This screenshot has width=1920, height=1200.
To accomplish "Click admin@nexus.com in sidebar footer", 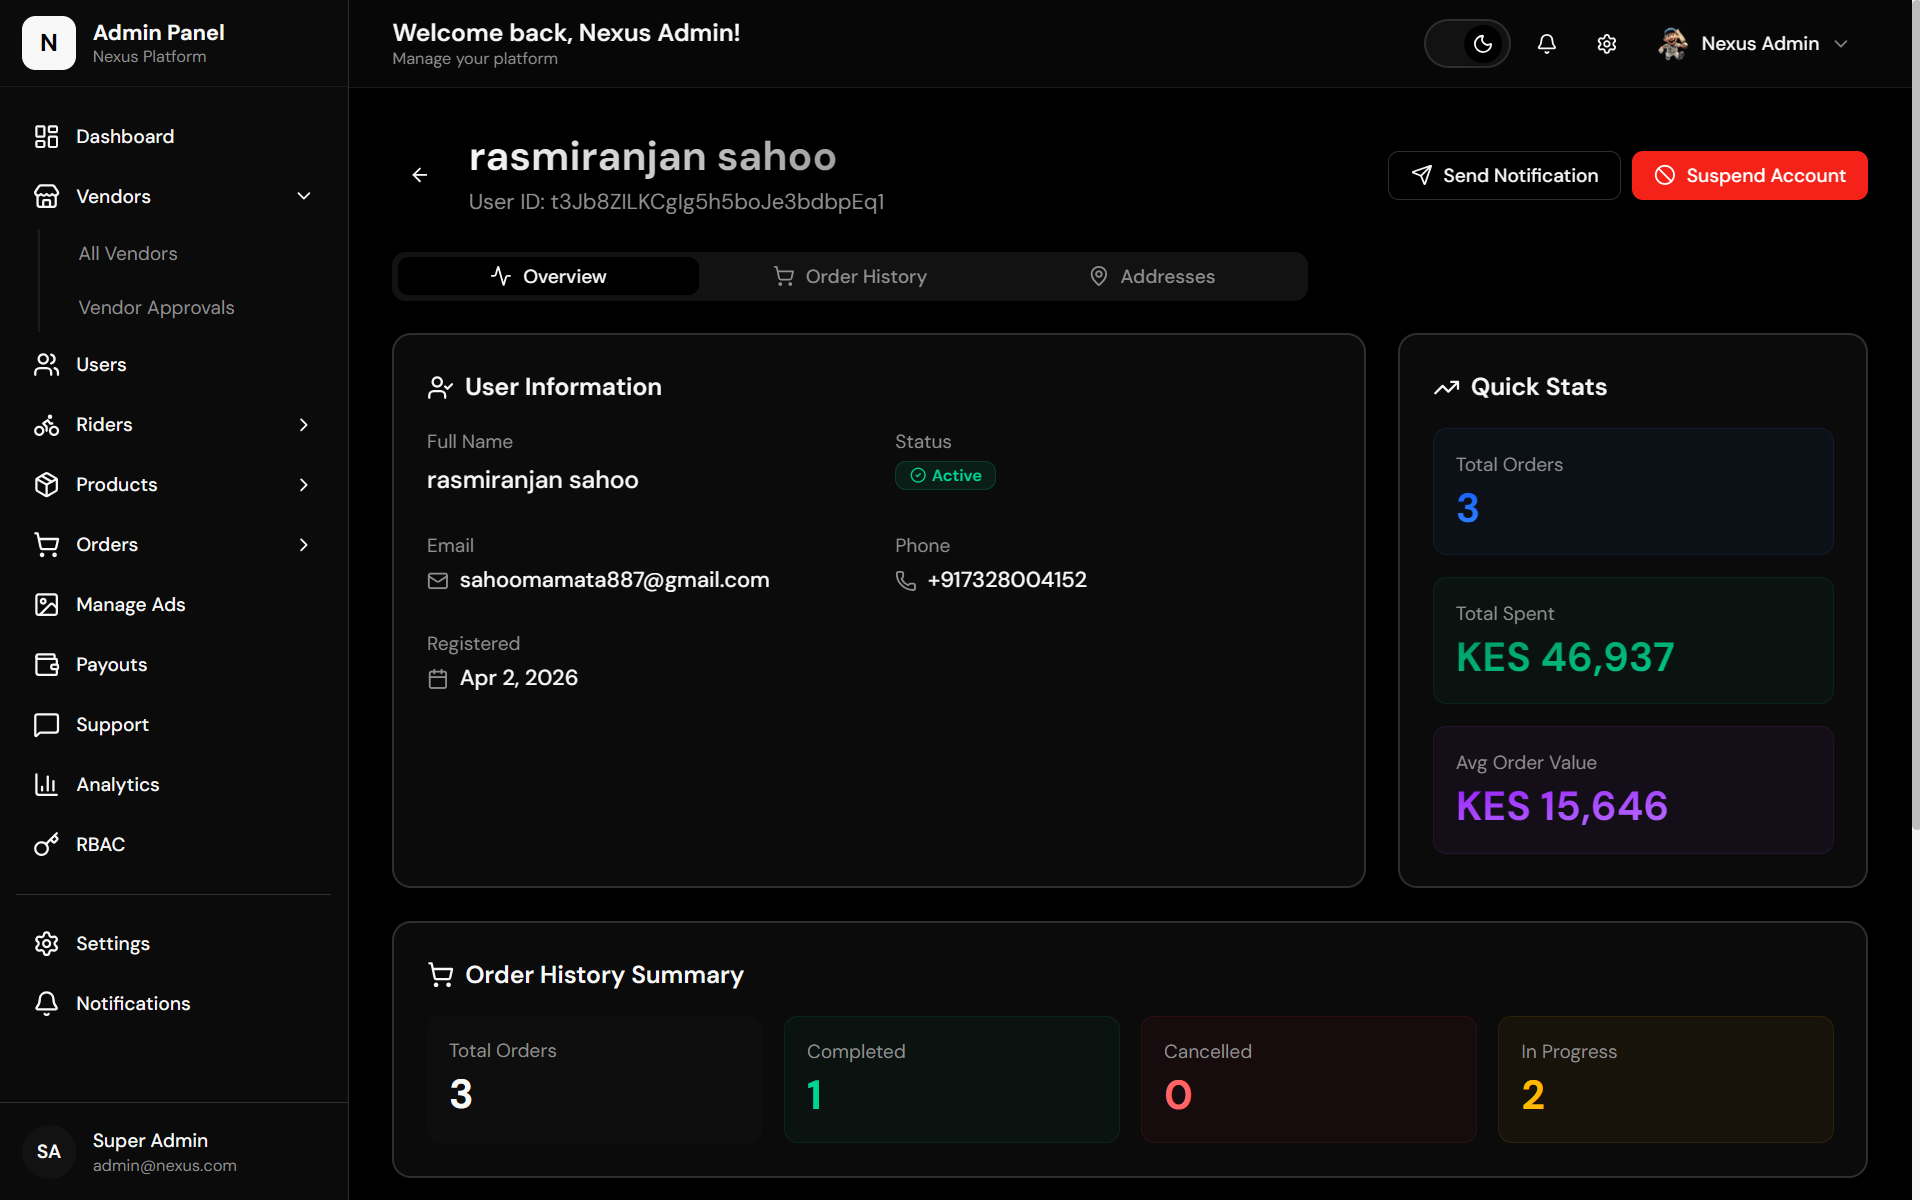I will tap(165, 1166).
